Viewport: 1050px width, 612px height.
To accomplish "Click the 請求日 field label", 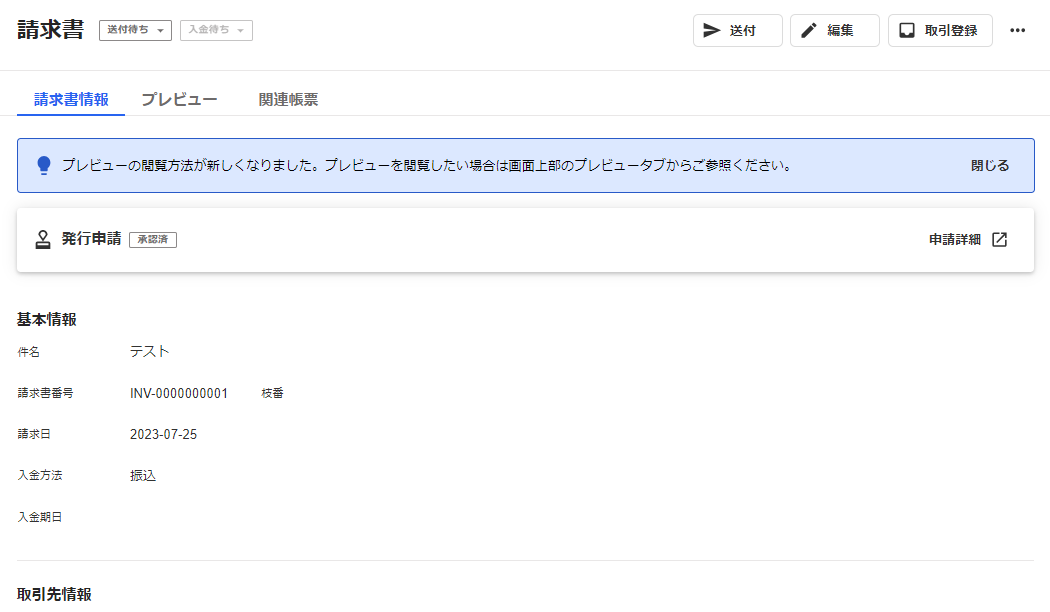I will 34,434.
